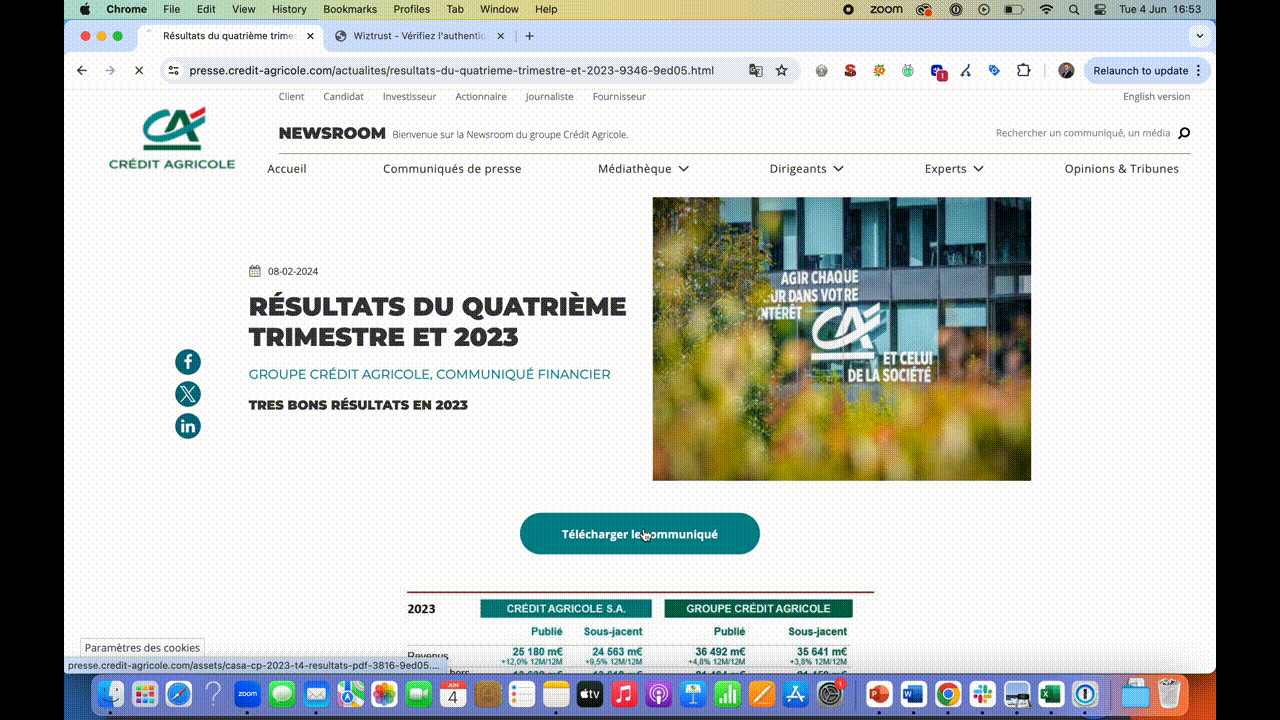The image size is (1280, 720).
Task: Open Zoom app in the Dock
Action: [x=247, y=693]
